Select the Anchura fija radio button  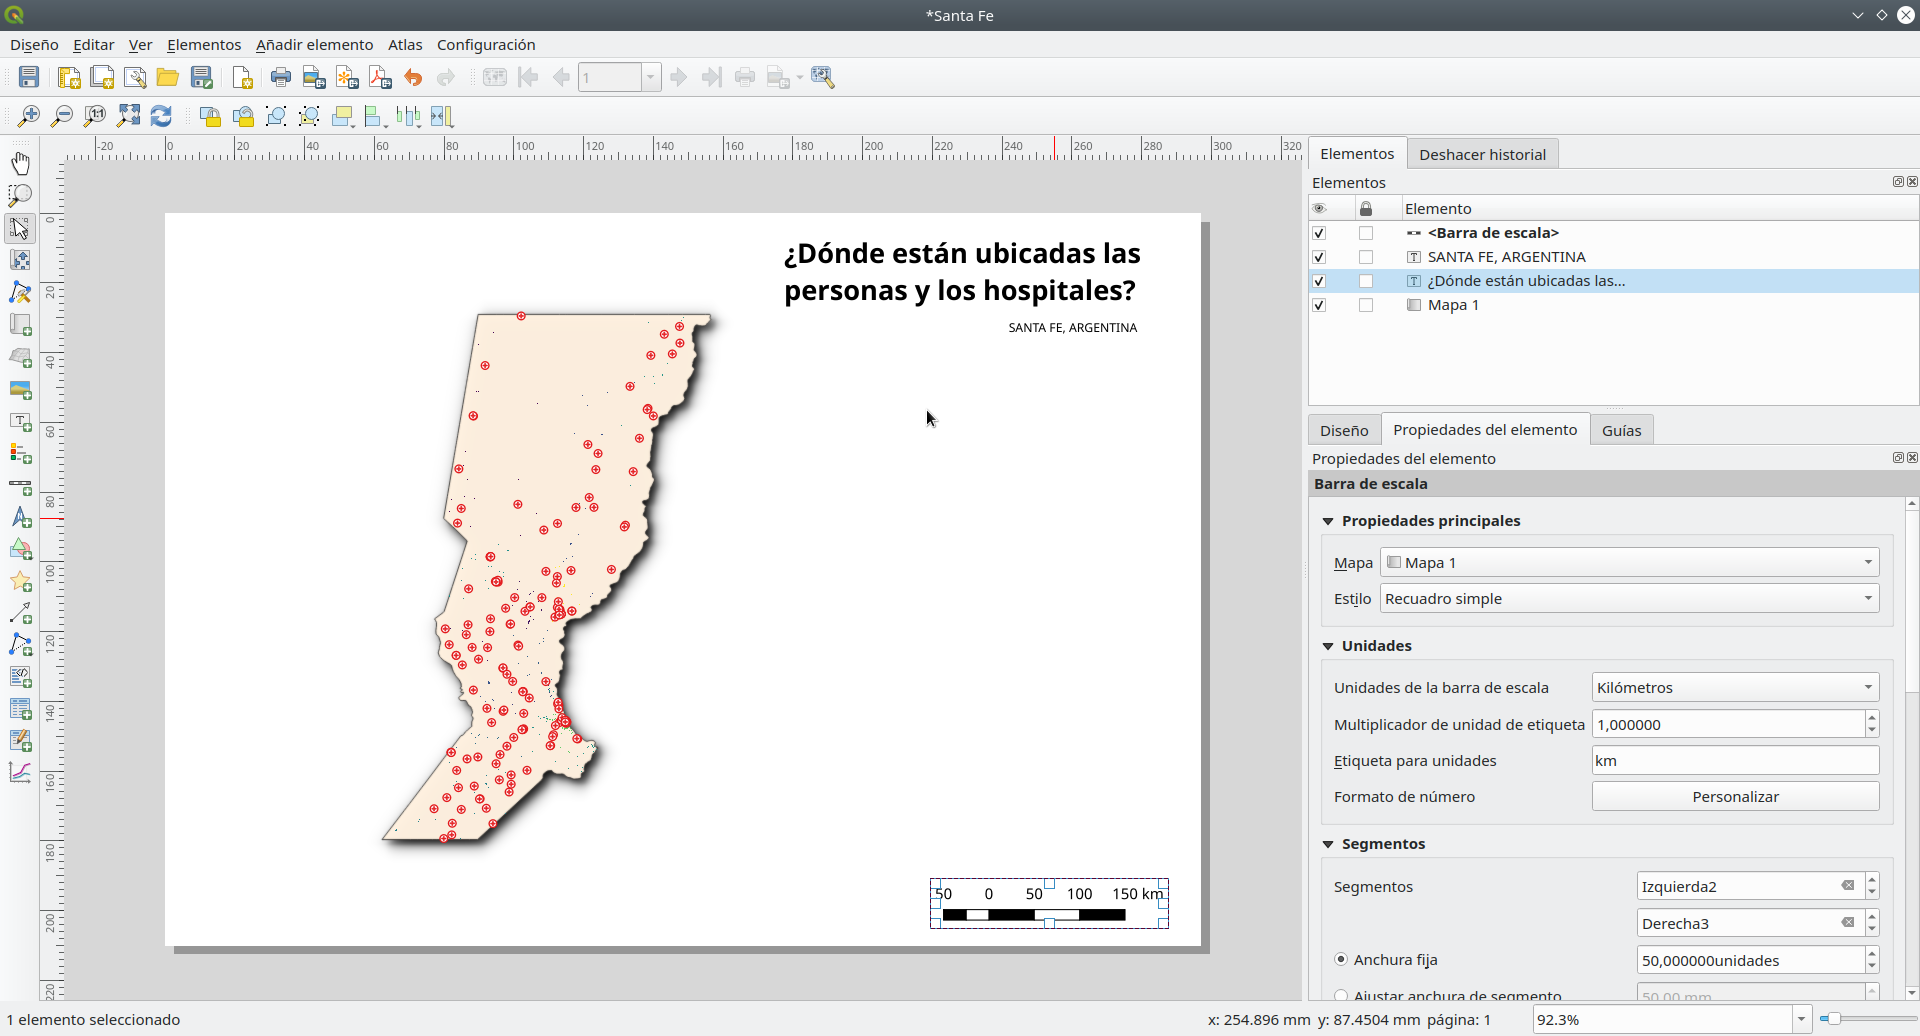1341,959
